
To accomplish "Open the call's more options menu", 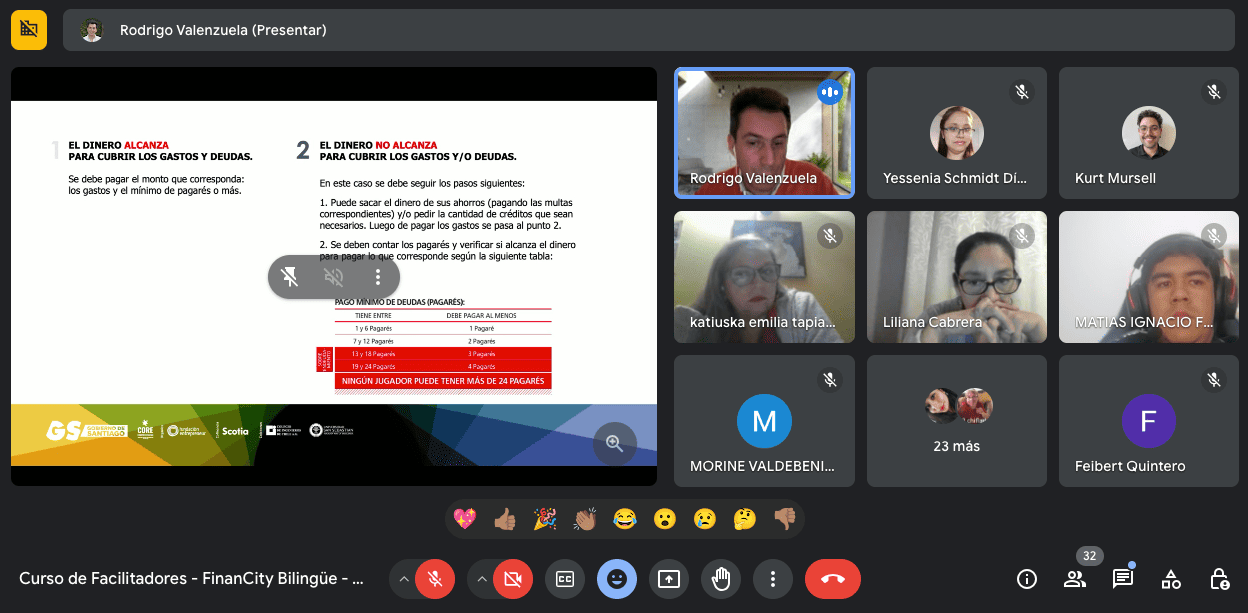I will [773, 579].
